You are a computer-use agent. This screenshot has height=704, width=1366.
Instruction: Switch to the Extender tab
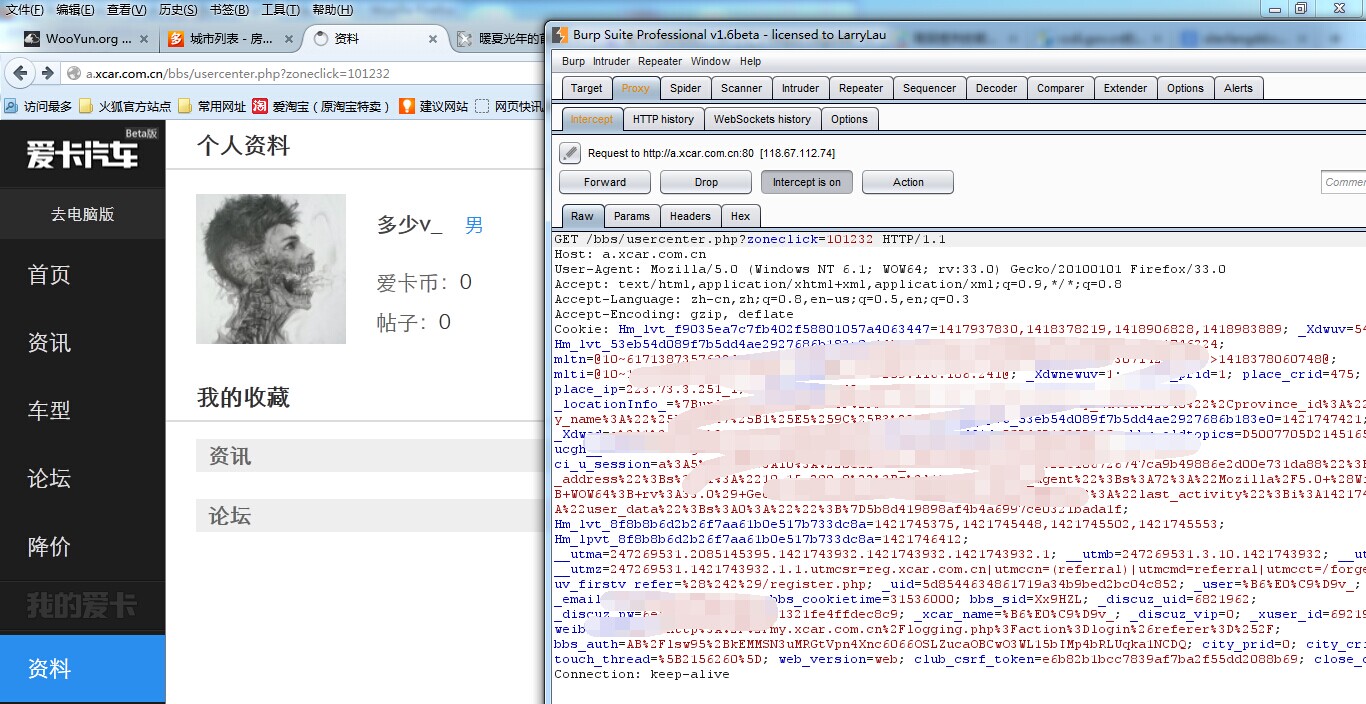(1125, 88)
